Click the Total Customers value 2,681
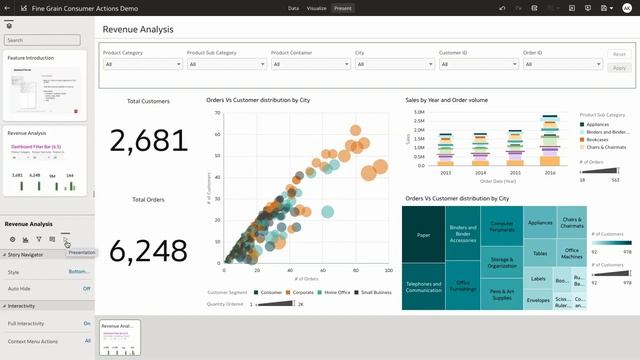 click(148, 140)
